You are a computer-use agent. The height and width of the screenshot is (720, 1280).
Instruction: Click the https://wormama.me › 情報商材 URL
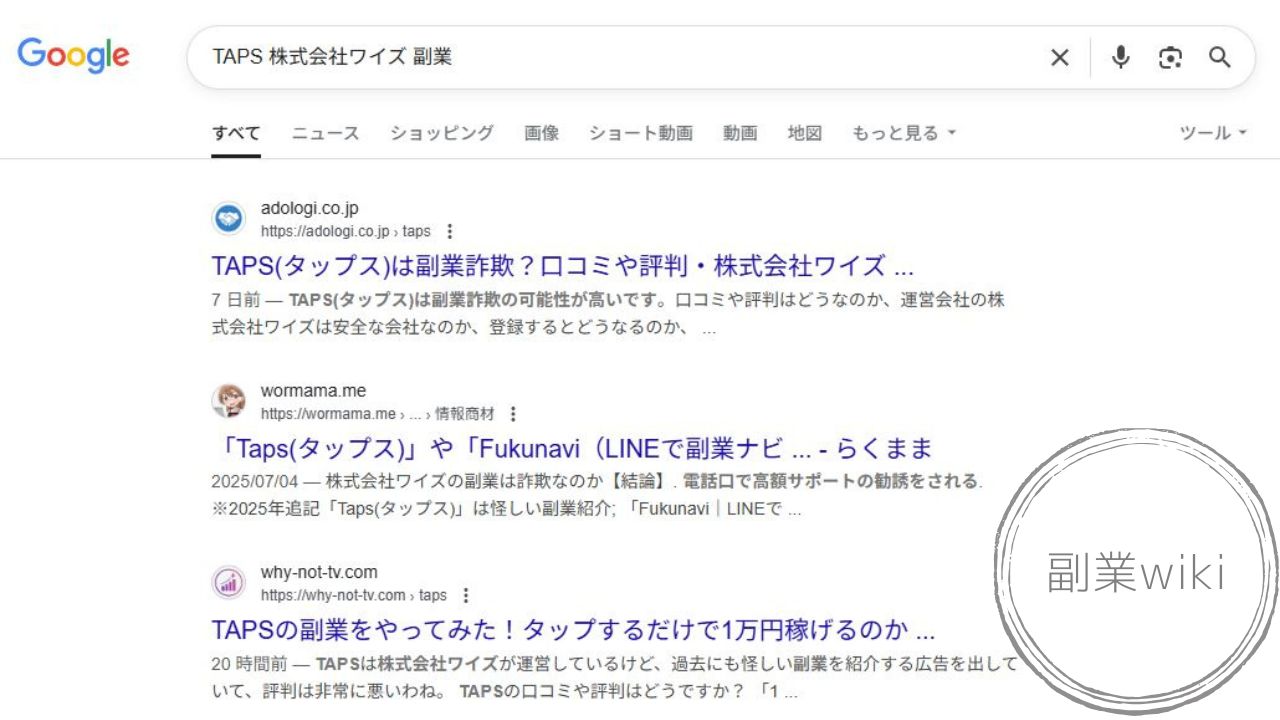[x=378, y=413]
